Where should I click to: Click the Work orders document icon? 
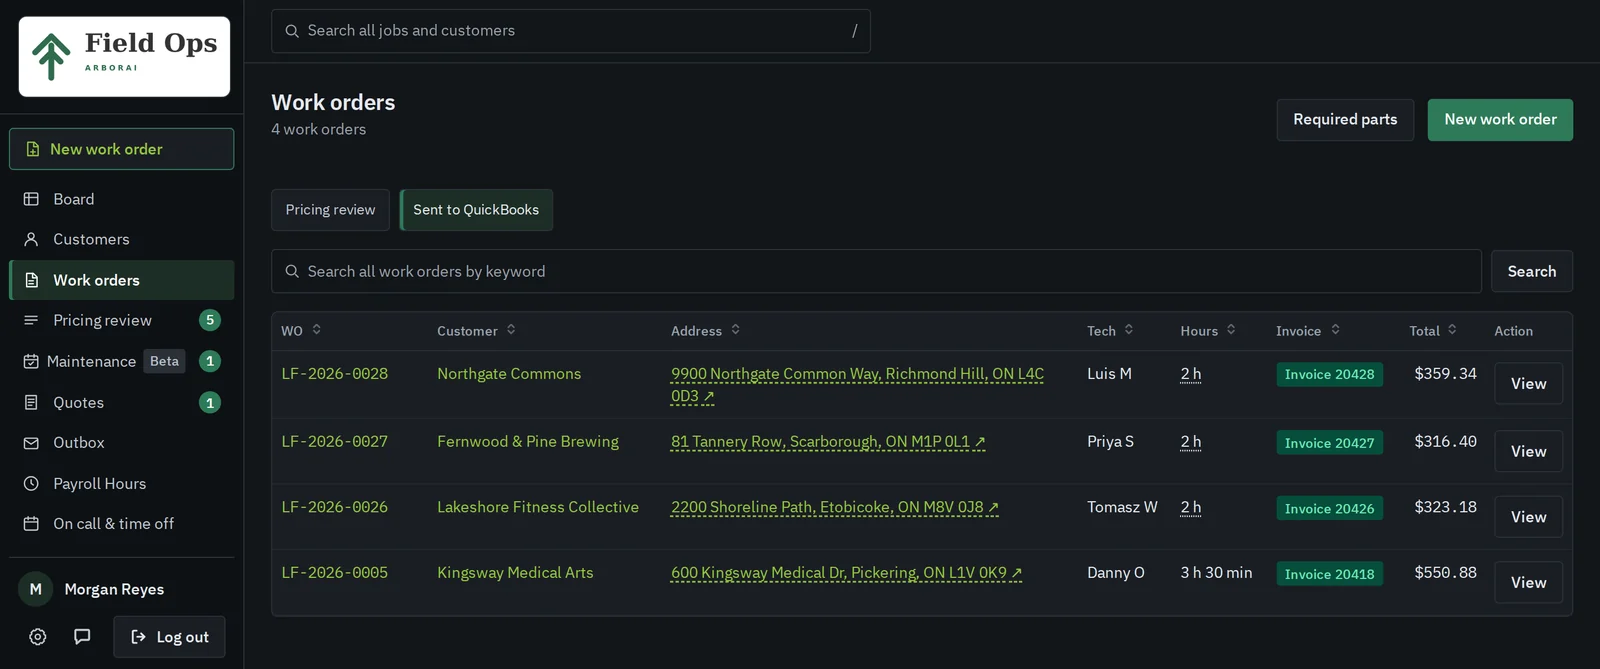click(x=31, y=280)
